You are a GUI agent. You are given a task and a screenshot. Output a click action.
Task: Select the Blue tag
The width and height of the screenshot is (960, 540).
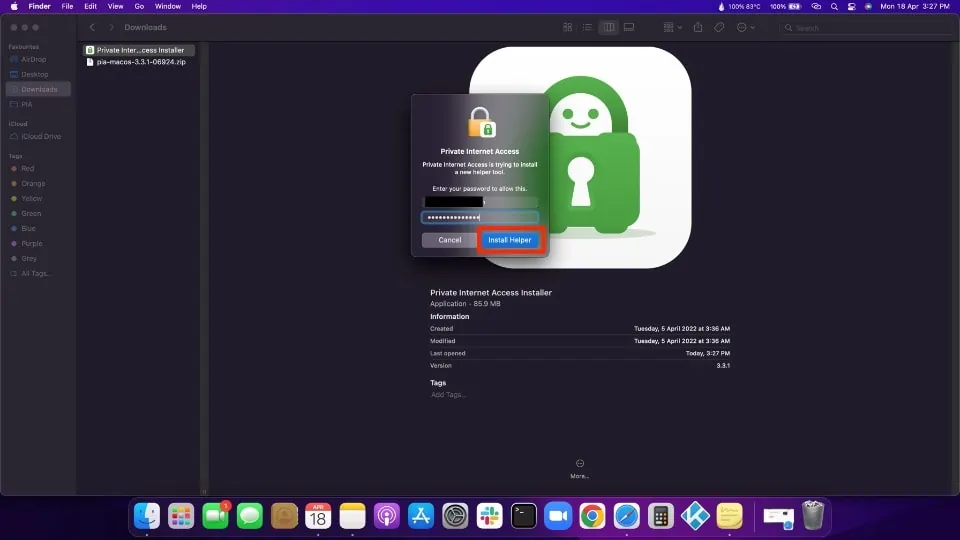[28, 228]
